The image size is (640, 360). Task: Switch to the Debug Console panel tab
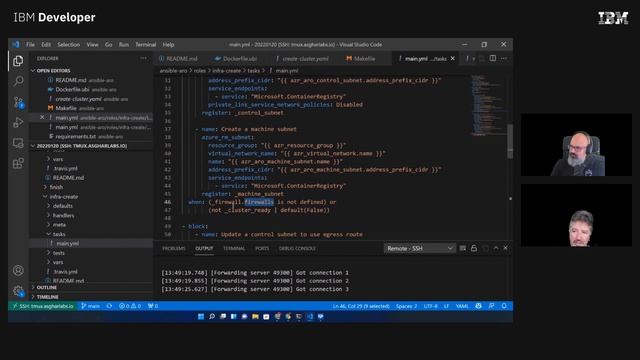click(297, 248)
